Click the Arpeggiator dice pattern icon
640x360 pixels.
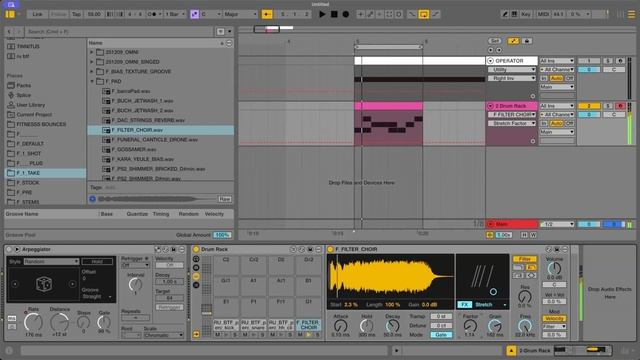(x=44, y=284)
